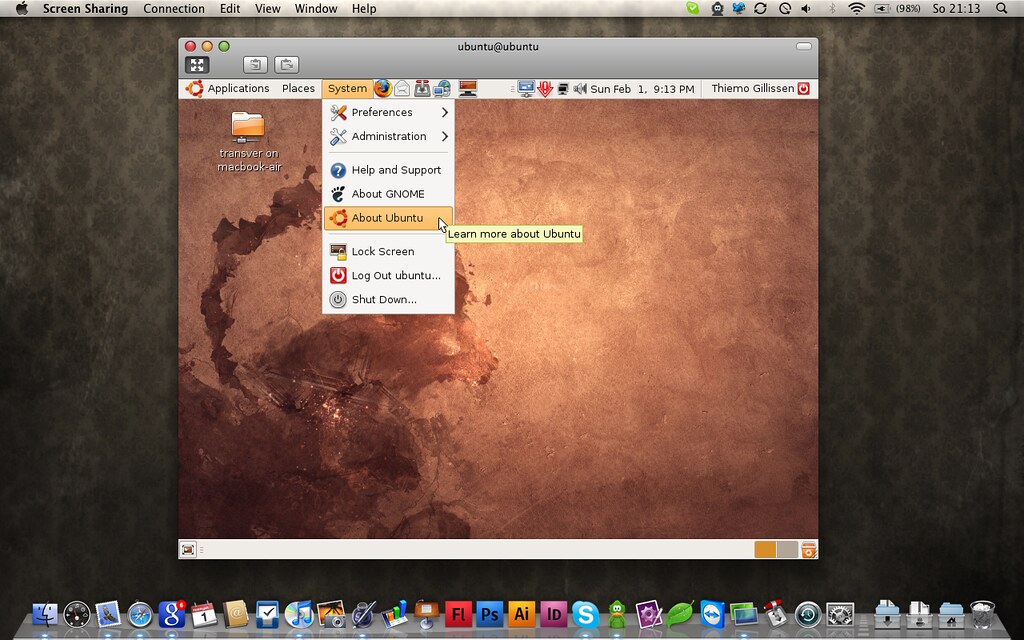Toggle the toolbar pill button of ubuntu@ubuntu window
This screenshot has width=1024, height=640.
point(804,46)
